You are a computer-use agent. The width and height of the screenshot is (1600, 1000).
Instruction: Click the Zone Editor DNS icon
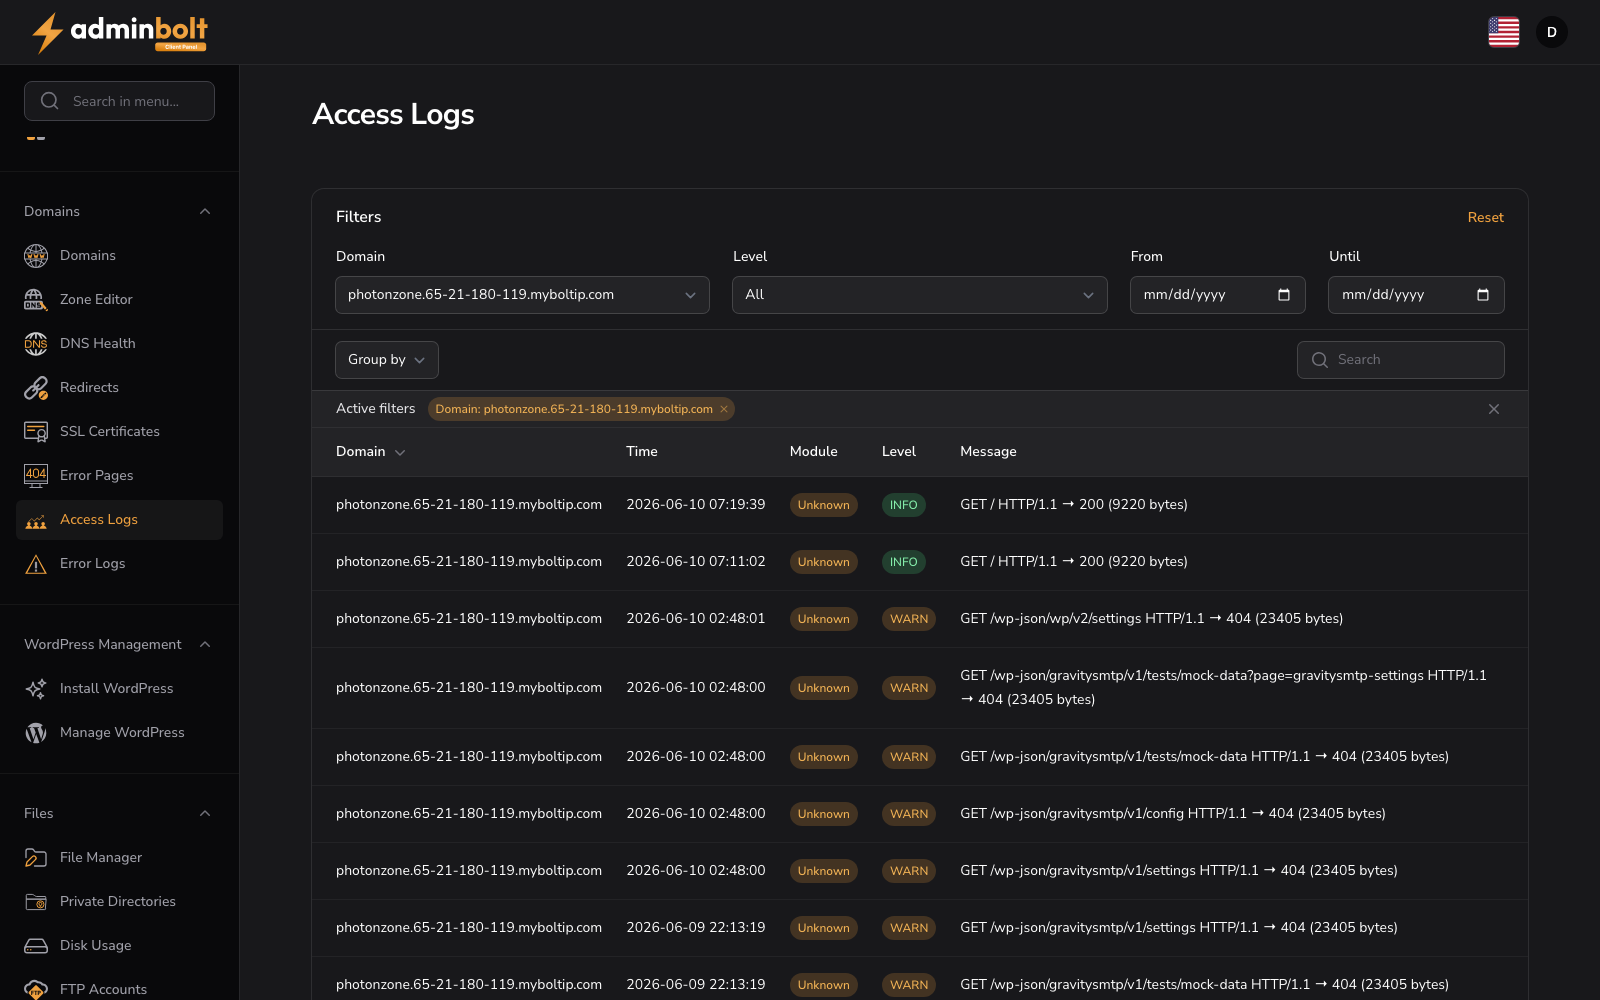coord(36,300)
